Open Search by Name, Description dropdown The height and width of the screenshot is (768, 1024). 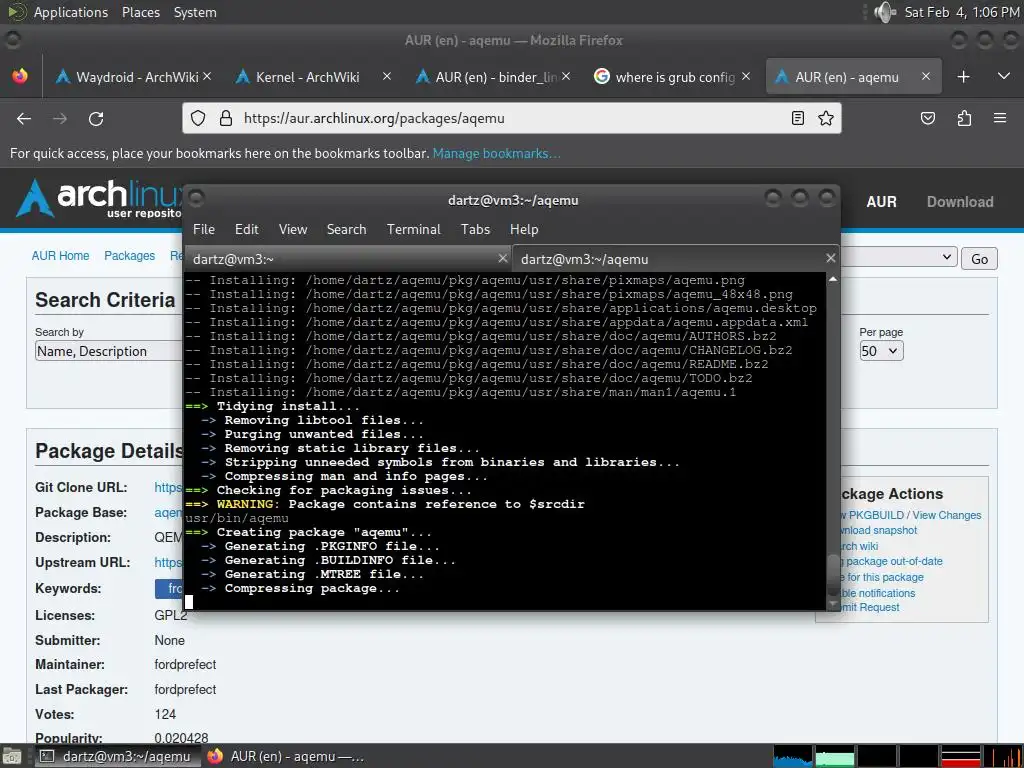[108, 351]
